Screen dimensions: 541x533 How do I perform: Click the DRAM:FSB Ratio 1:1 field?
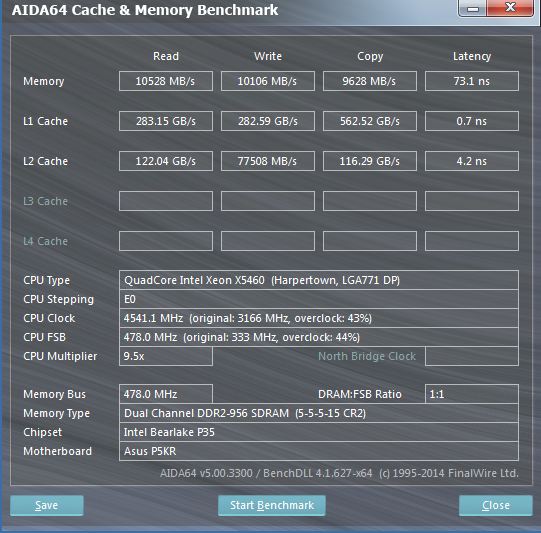pyautogui.click(x=472, y=394)
